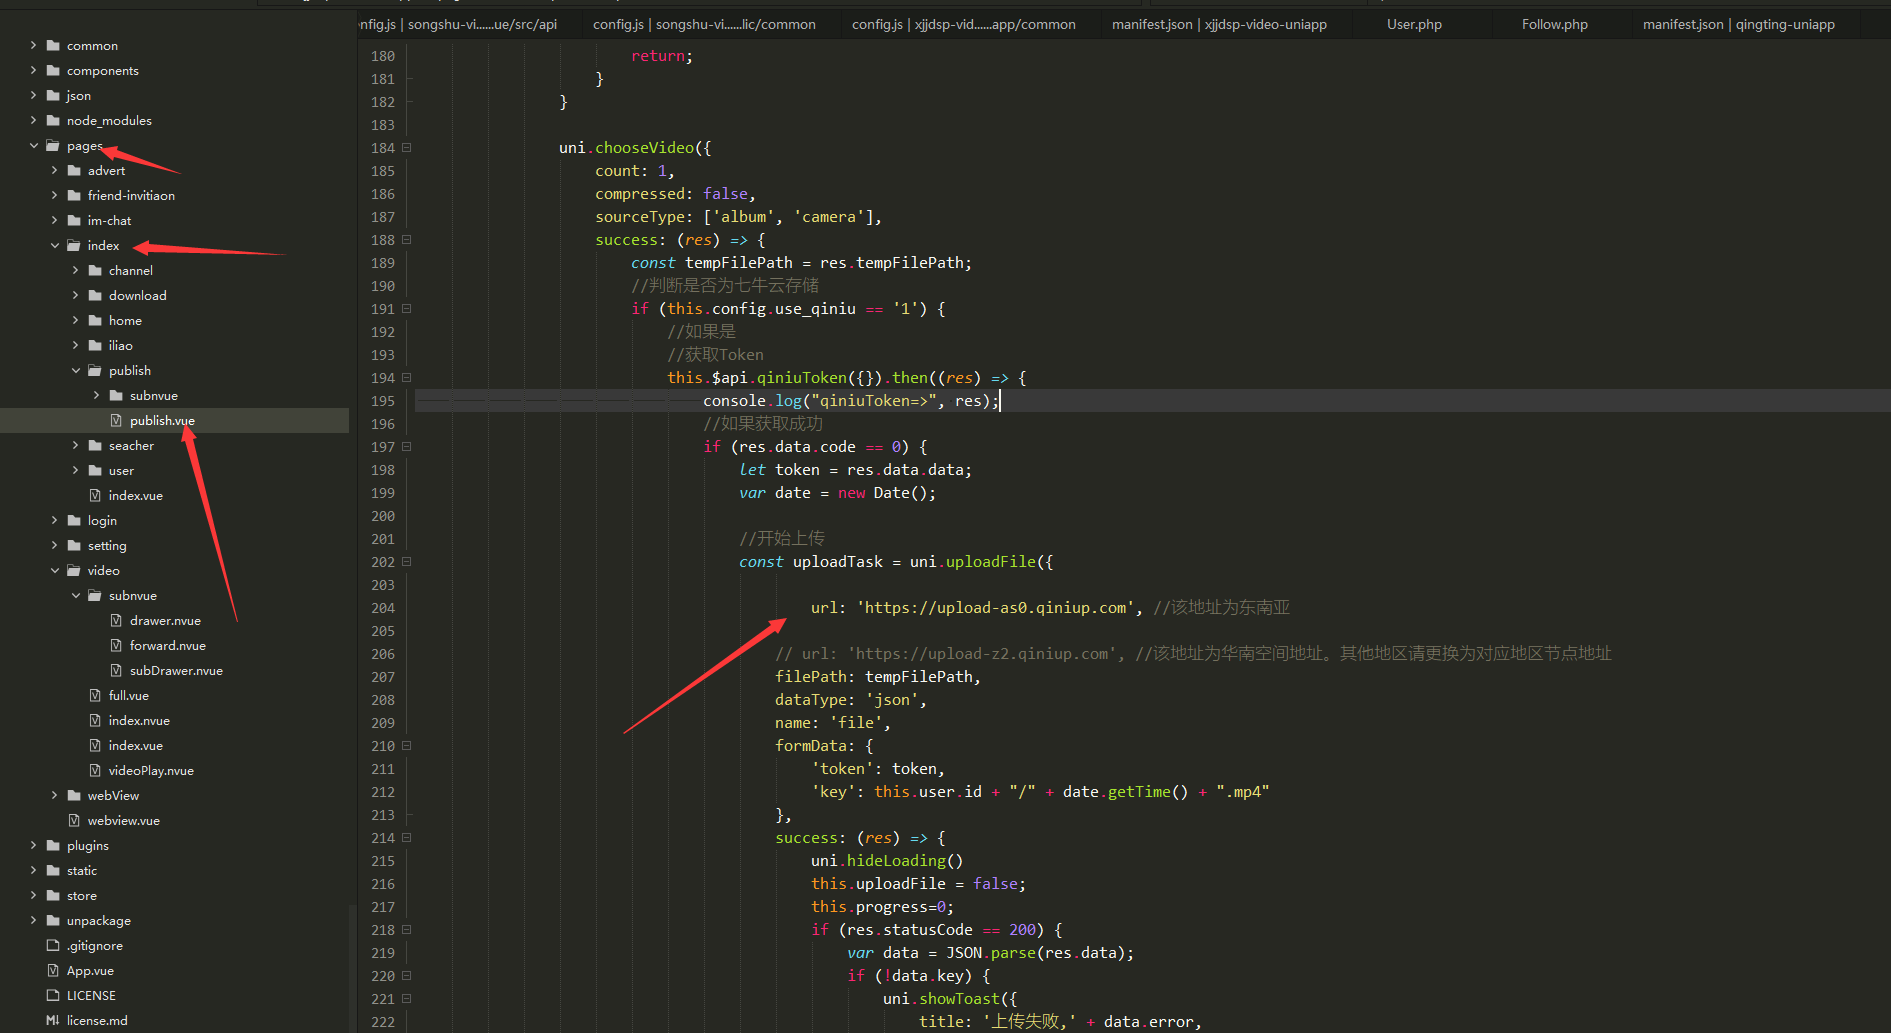Image resolution: width=1891 pixels, height=1033 pixels.
Task: Click the seacher folder icon
Action: (95, 445)
